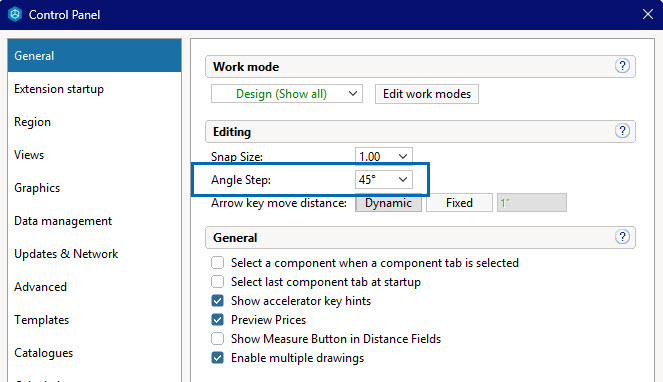Click the Work mode section header
Screen dimensions: 663x382
pos(420,66)
